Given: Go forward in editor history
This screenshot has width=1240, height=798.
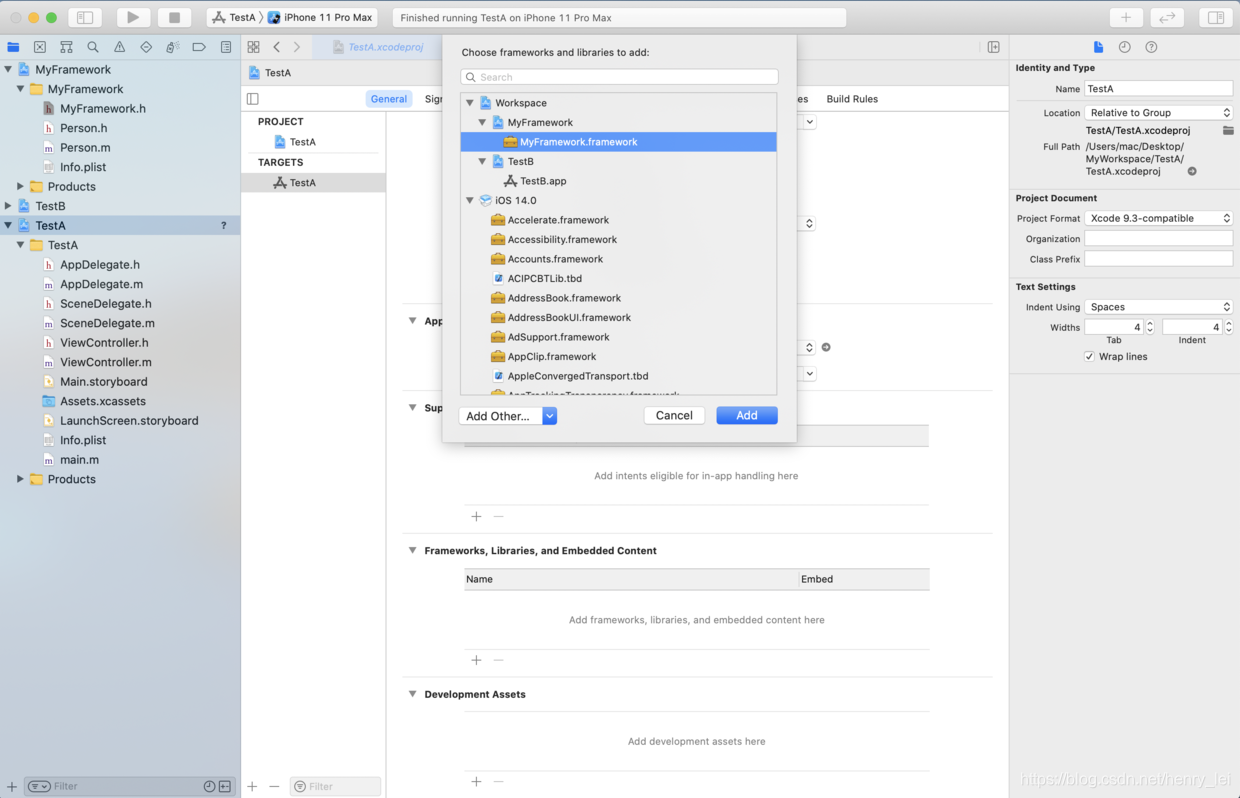Looking at the screenshot, I should pos(297,47).
